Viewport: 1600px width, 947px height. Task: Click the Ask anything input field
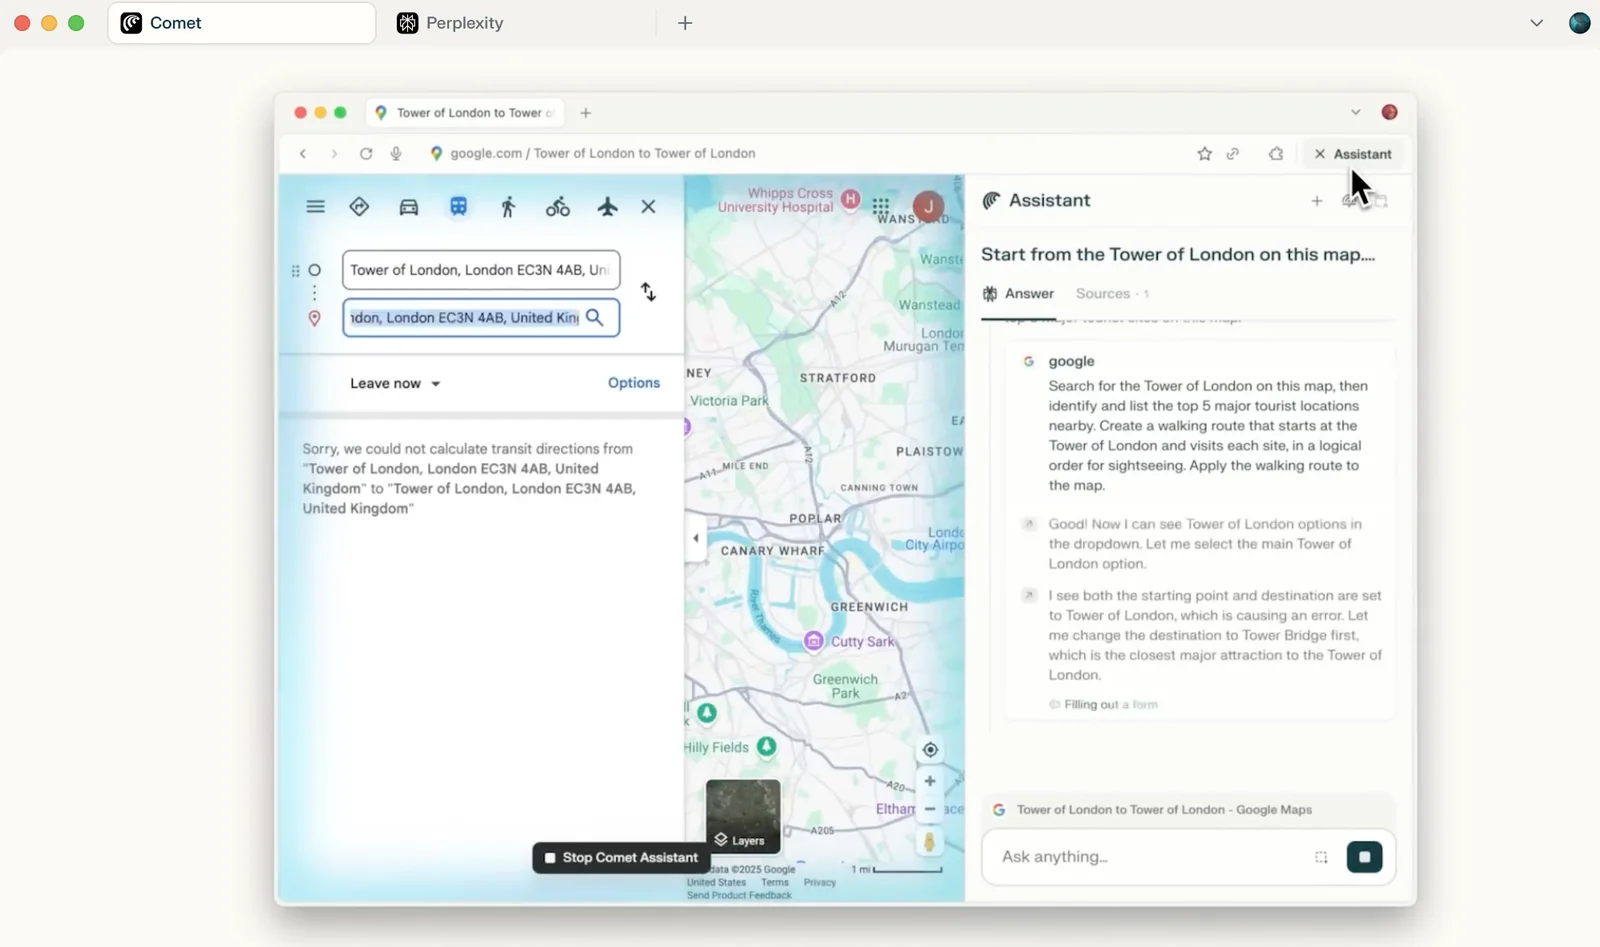[x=1150, y=857]
